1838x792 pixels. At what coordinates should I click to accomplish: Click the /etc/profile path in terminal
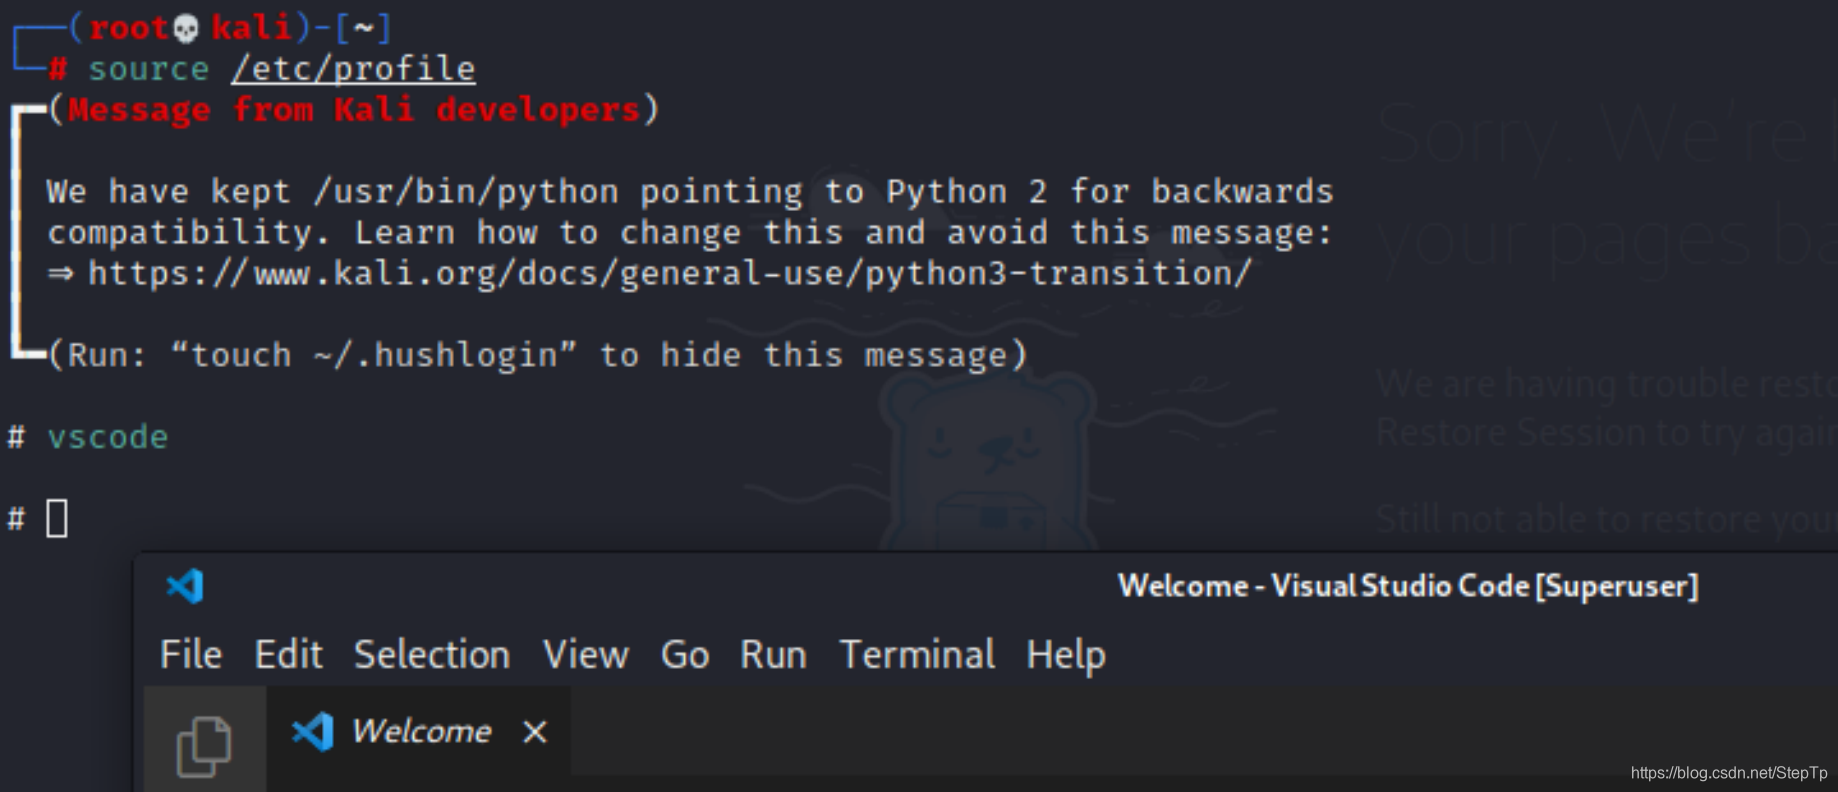pyautogui.click(x=353, y=69)
